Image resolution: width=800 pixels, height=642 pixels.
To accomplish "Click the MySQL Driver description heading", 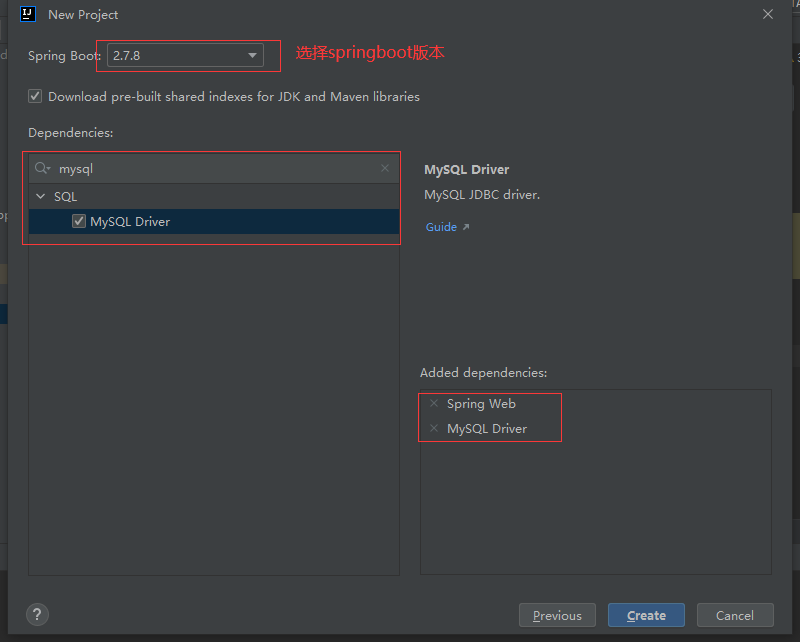I will [466, 169].
